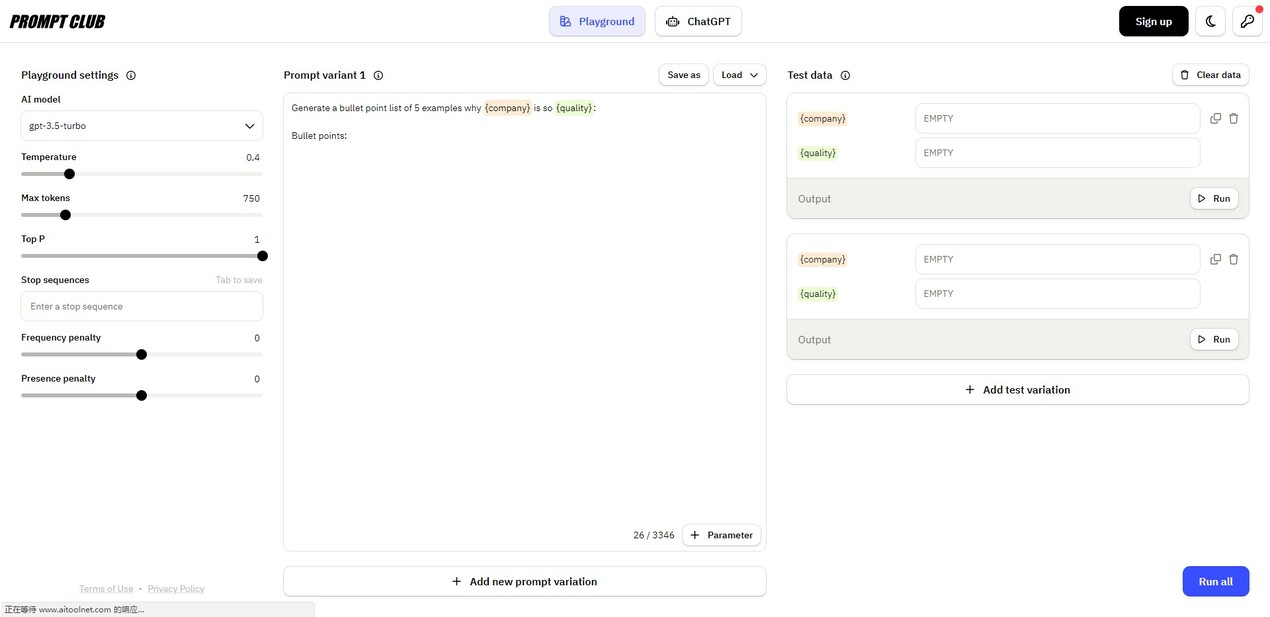Toggle dark mode with the moon icon
The width and height of the screenshot is (1270, 617).
pyautogui.click(x=1211, y=21)
